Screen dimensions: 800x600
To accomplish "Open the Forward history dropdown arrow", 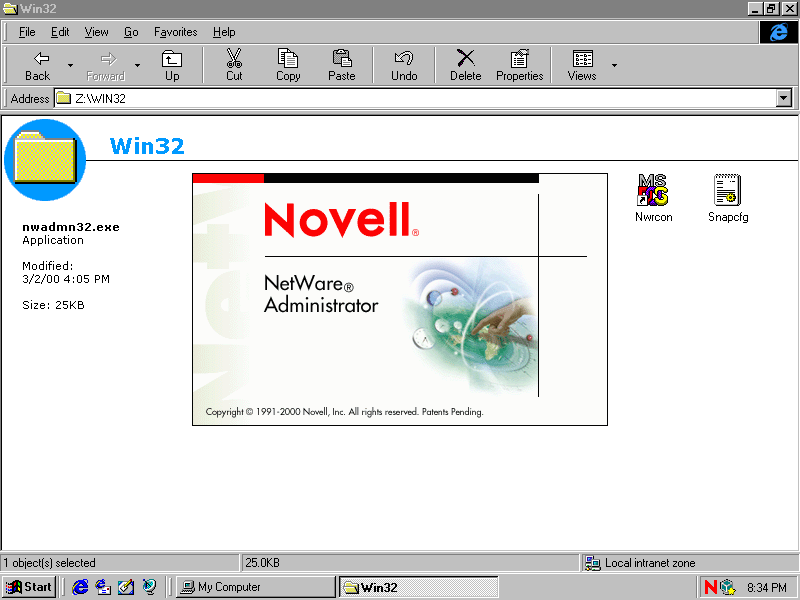I will [137, 66].
